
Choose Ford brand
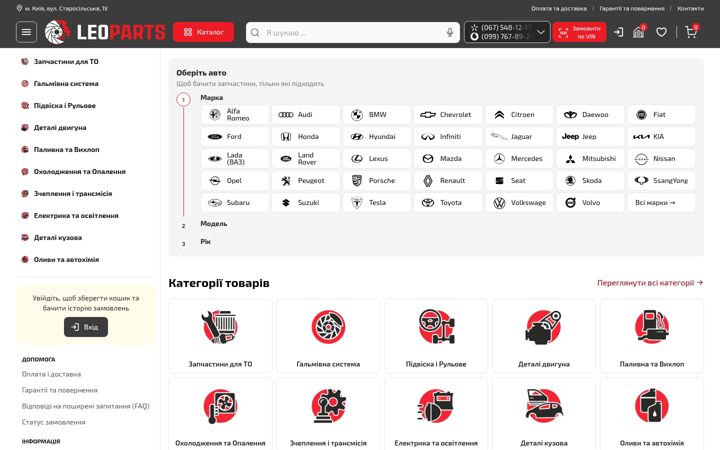click(235, 137)
